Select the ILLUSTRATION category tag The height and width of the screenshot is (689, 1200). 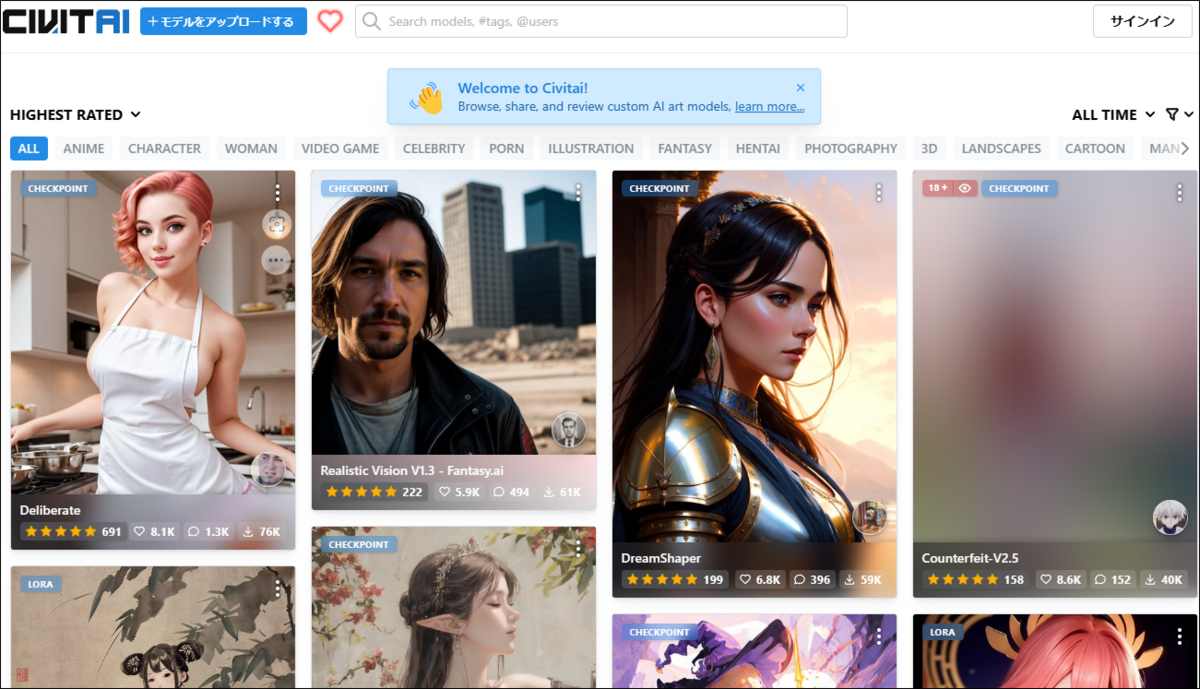591,148
